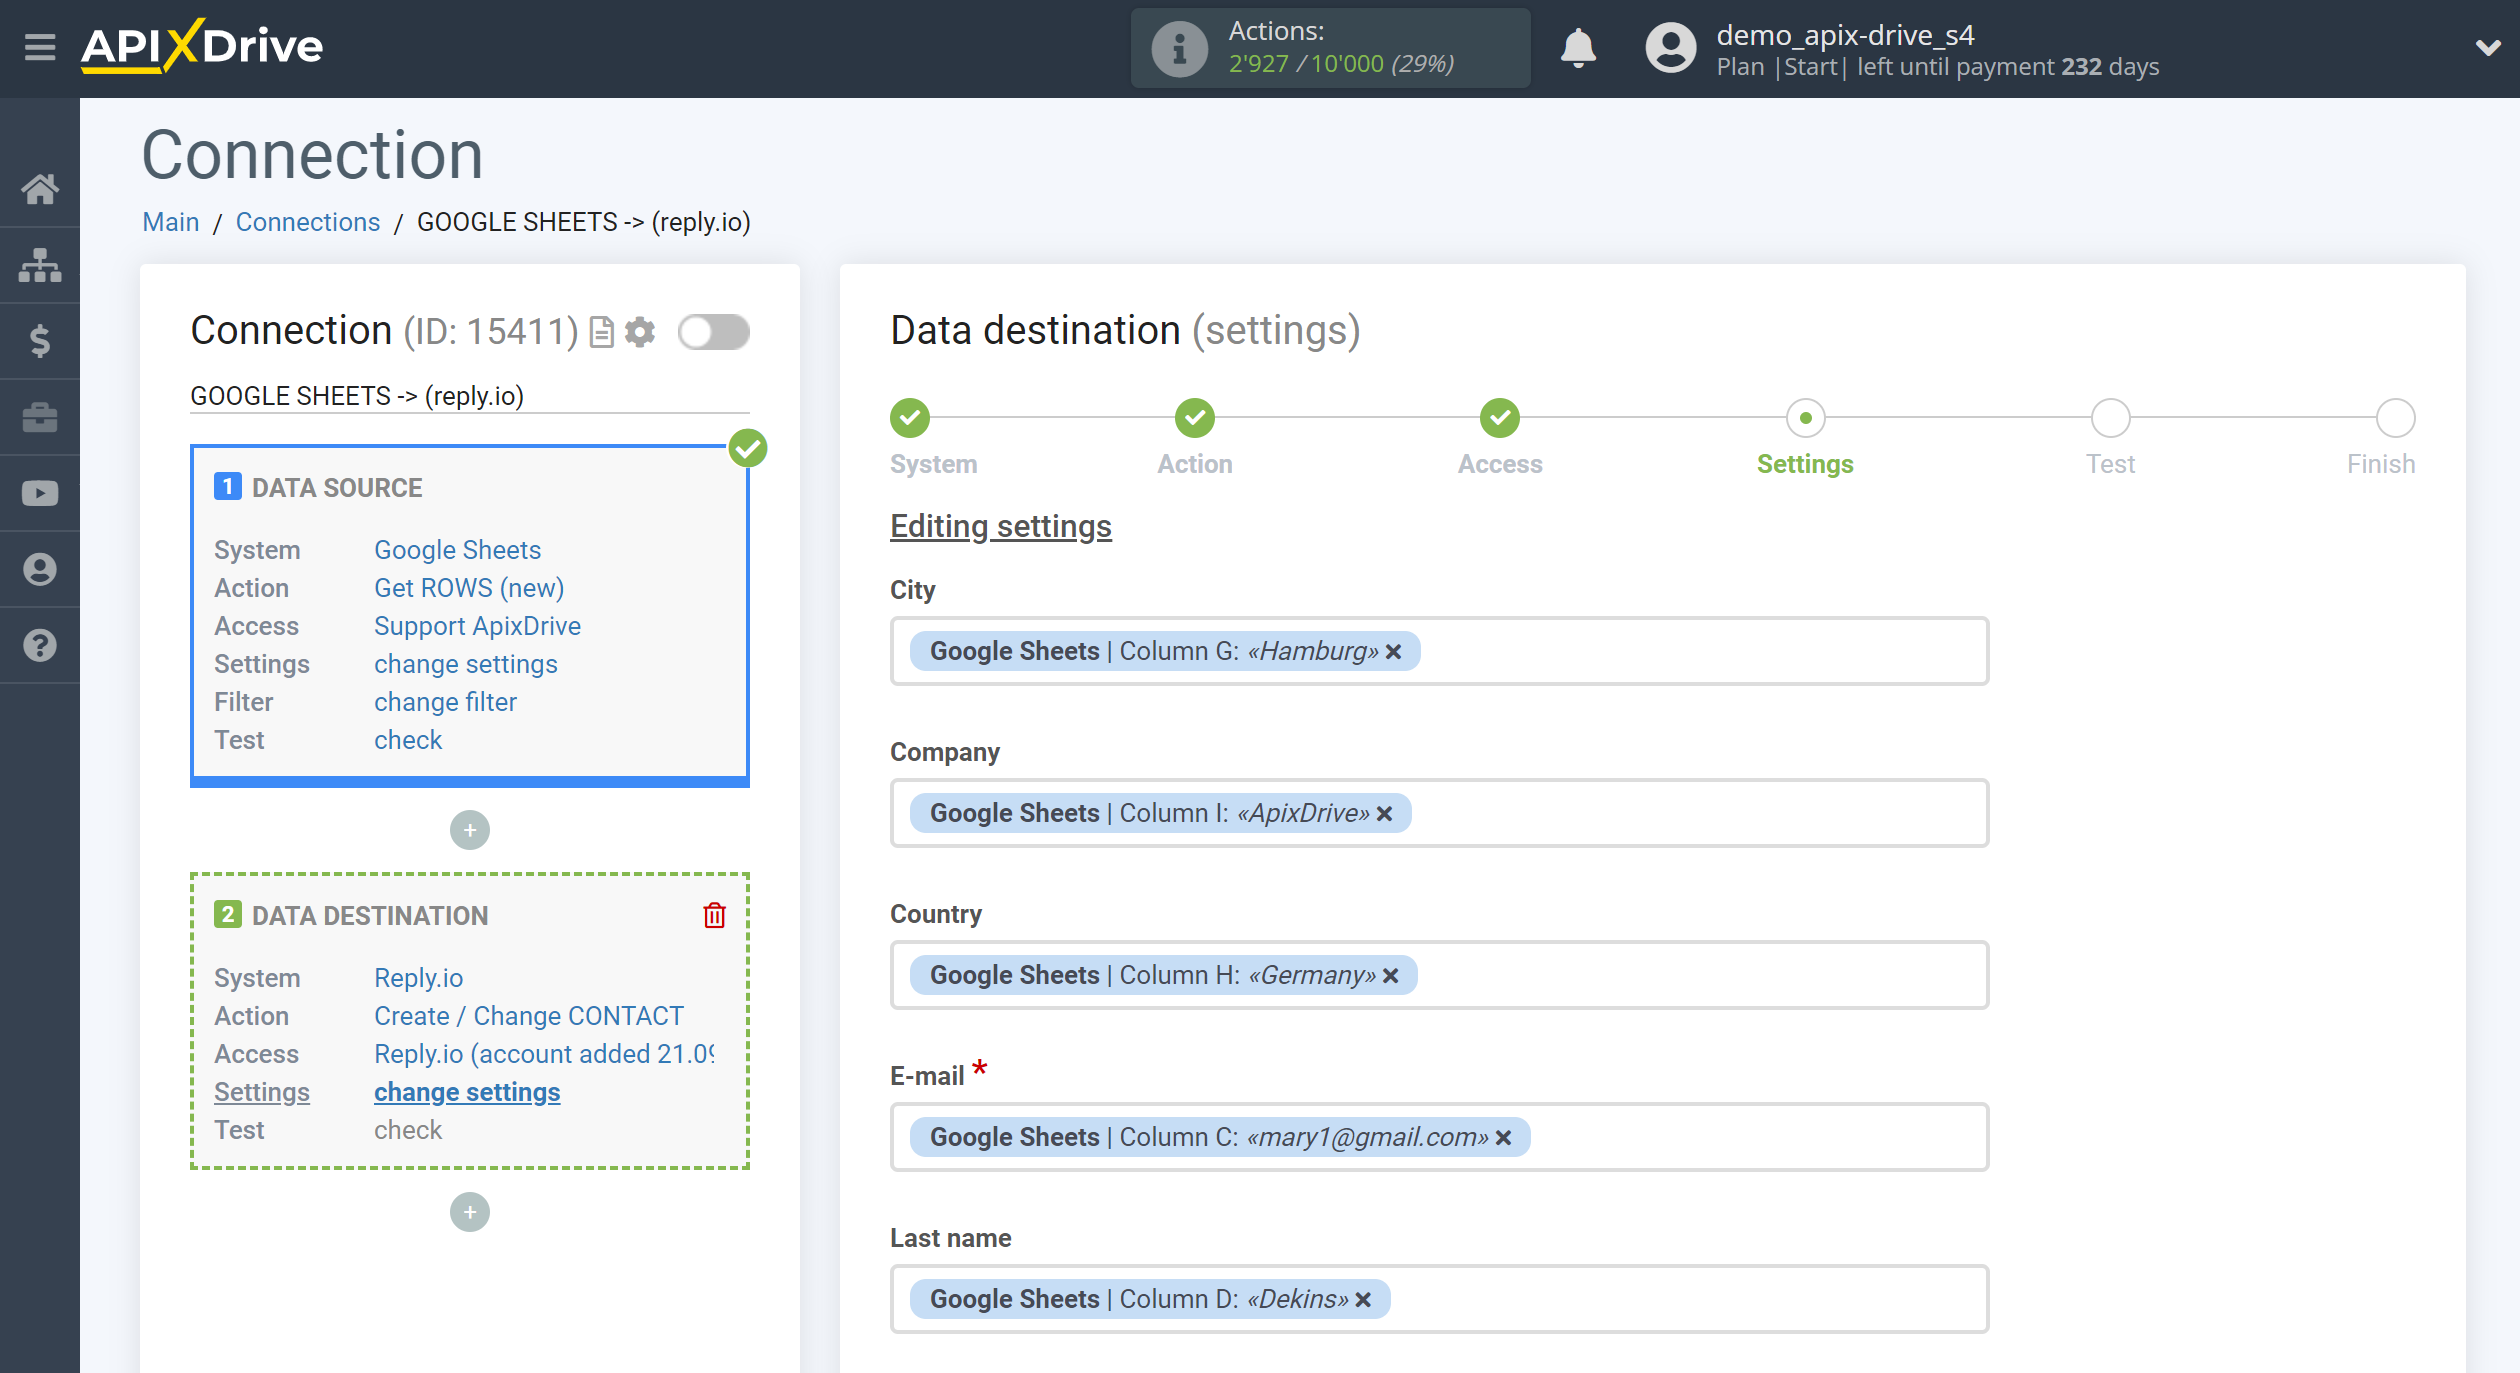Screen dimensions: 2520x1373
Task: Remove the Dekins tag from Last name
Action: click(x=1363, y=1300)
